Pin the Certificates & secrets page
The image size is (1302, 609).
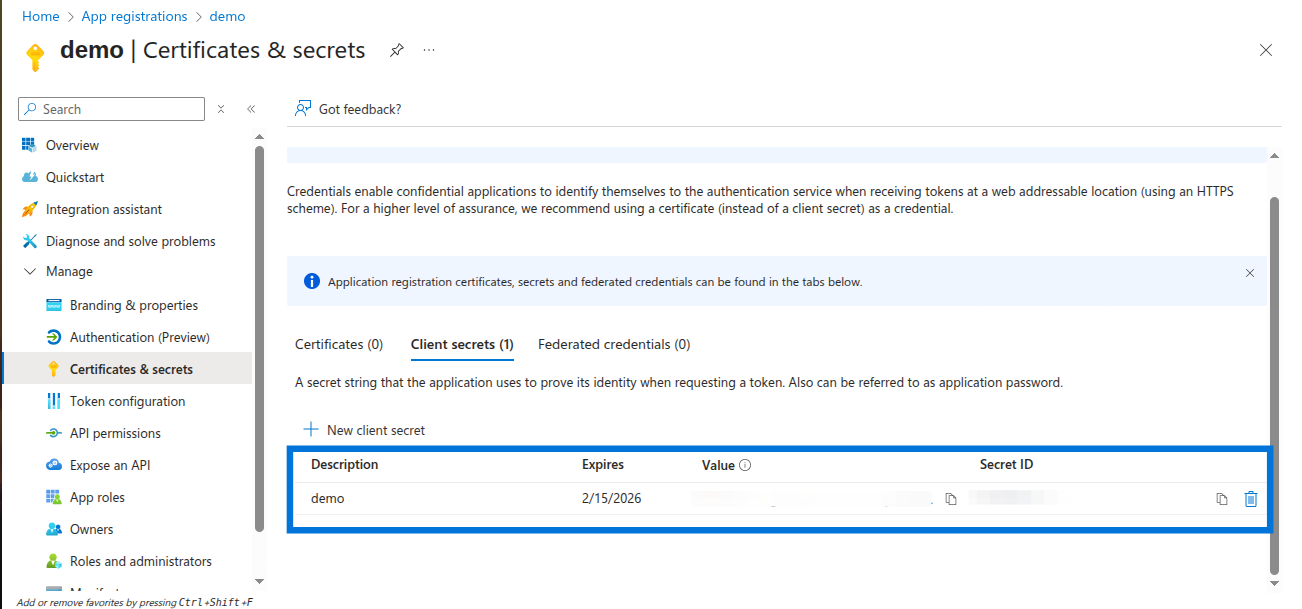[397, 50]
